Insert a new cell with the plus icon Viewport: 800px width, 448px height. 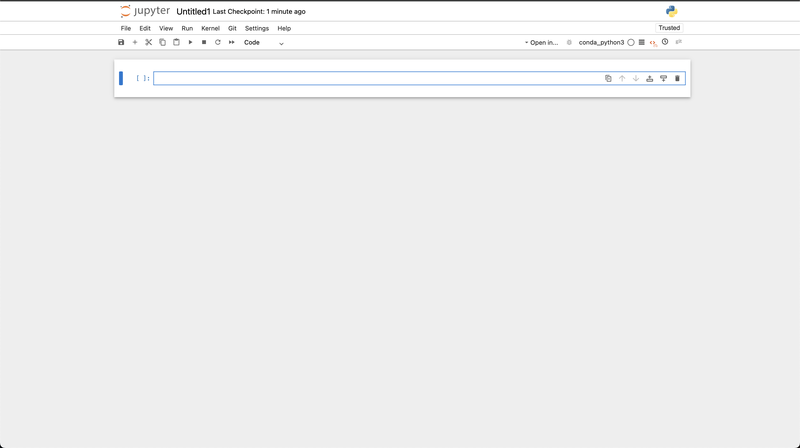135,42
